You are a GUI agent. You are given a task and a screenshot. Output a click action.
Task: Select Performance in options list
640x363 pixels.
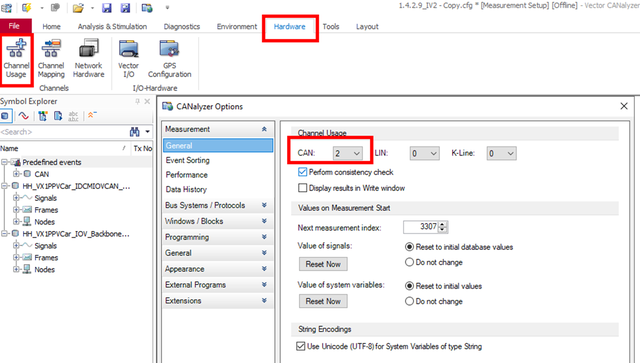(218, 175)
